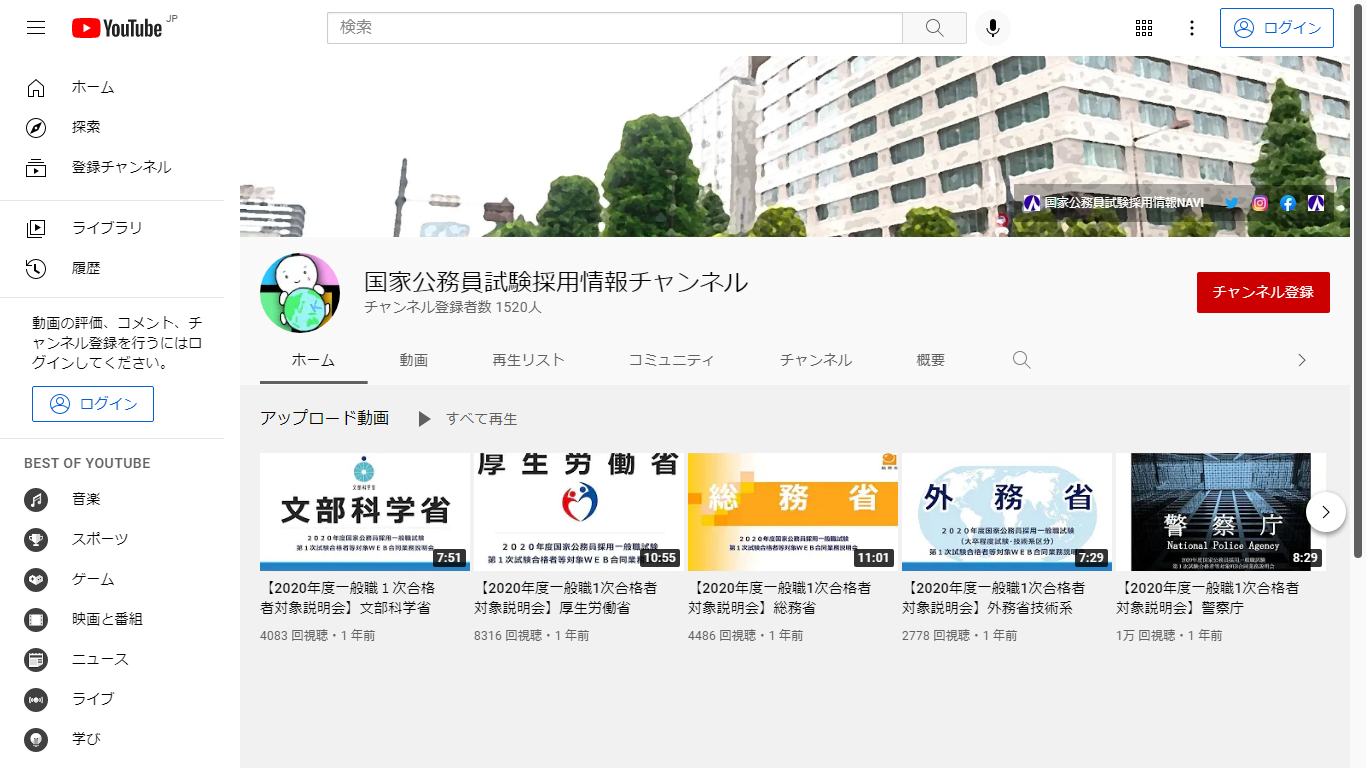The height and width of the screenshot is (768, 1366).
Task: Expand channel tabs with right chevron
Action: (1301, 360)
